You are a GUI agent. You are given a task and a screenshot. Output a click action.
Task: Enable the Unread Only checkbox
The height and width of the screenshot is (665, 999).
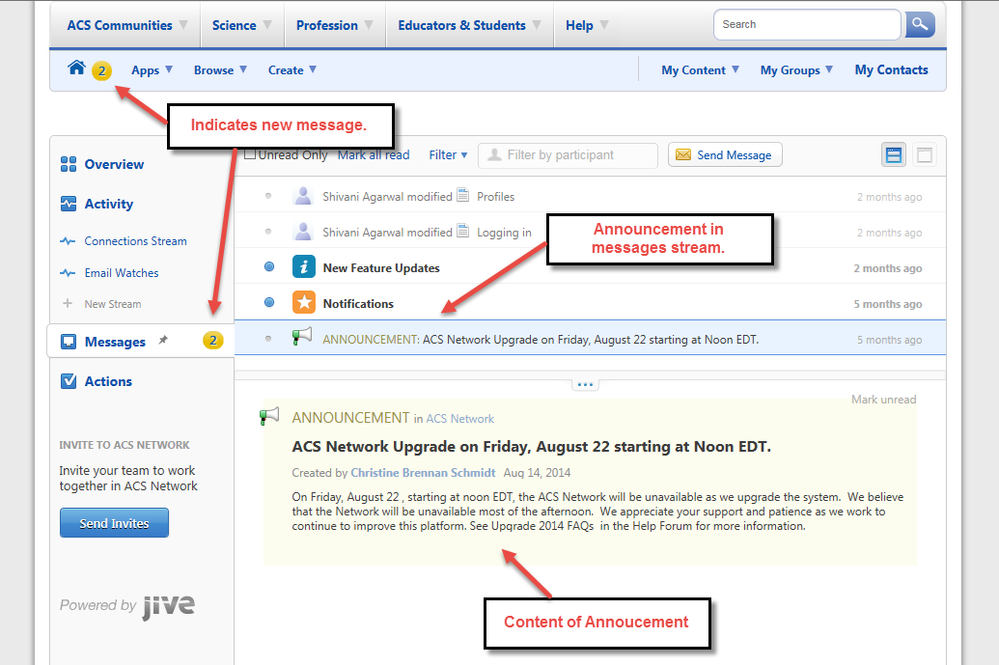tap(252, 155)
